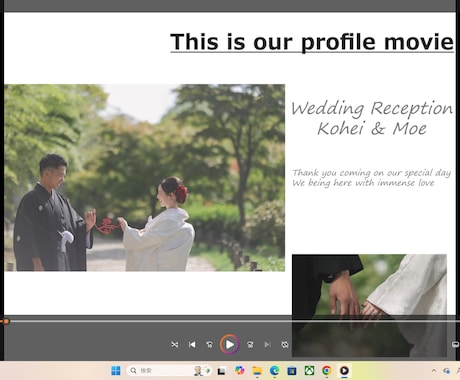Click the 'Kohei & Moe' text

372,129
